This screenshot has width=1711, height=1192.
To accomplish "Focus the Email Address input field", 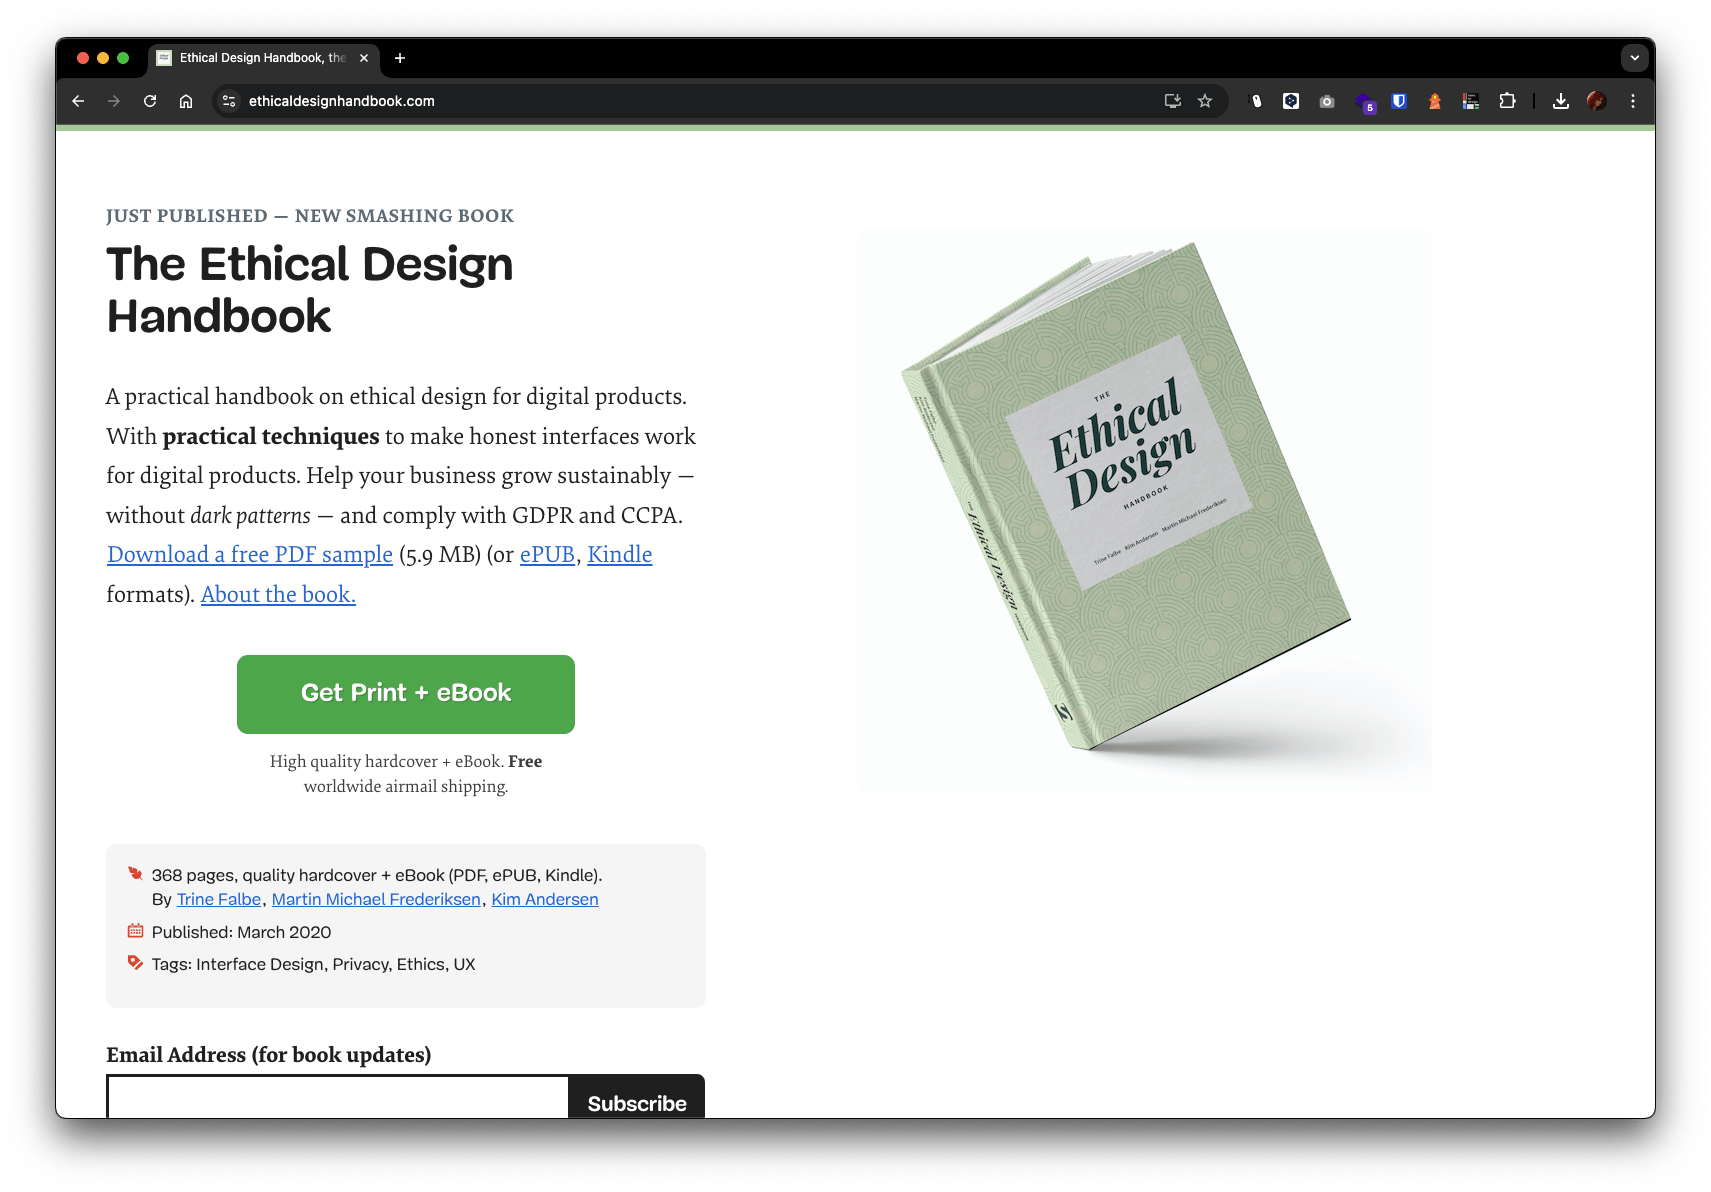I will (338, 1098).
